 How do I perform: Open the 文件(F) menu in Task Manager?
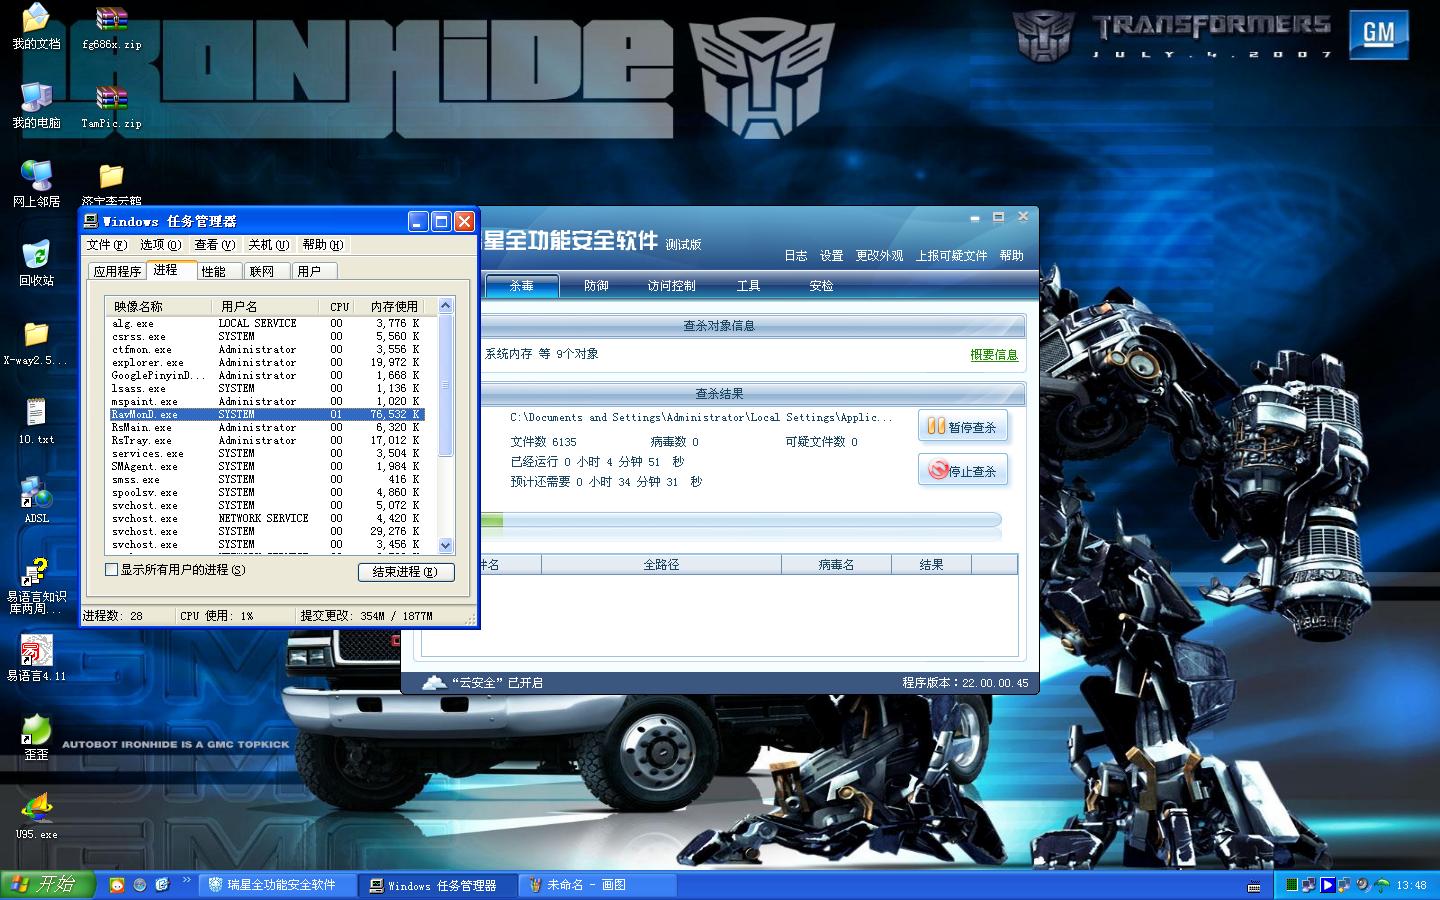(106, 245)
